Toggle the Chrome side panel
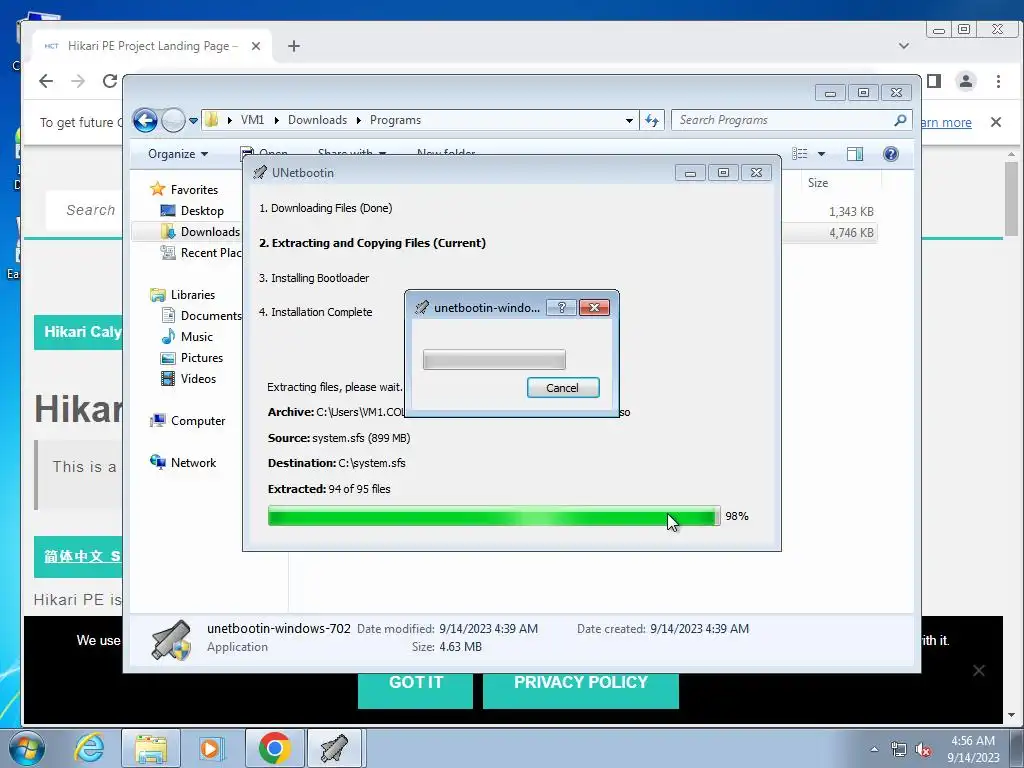1024x768 pixels. point(934,81)
